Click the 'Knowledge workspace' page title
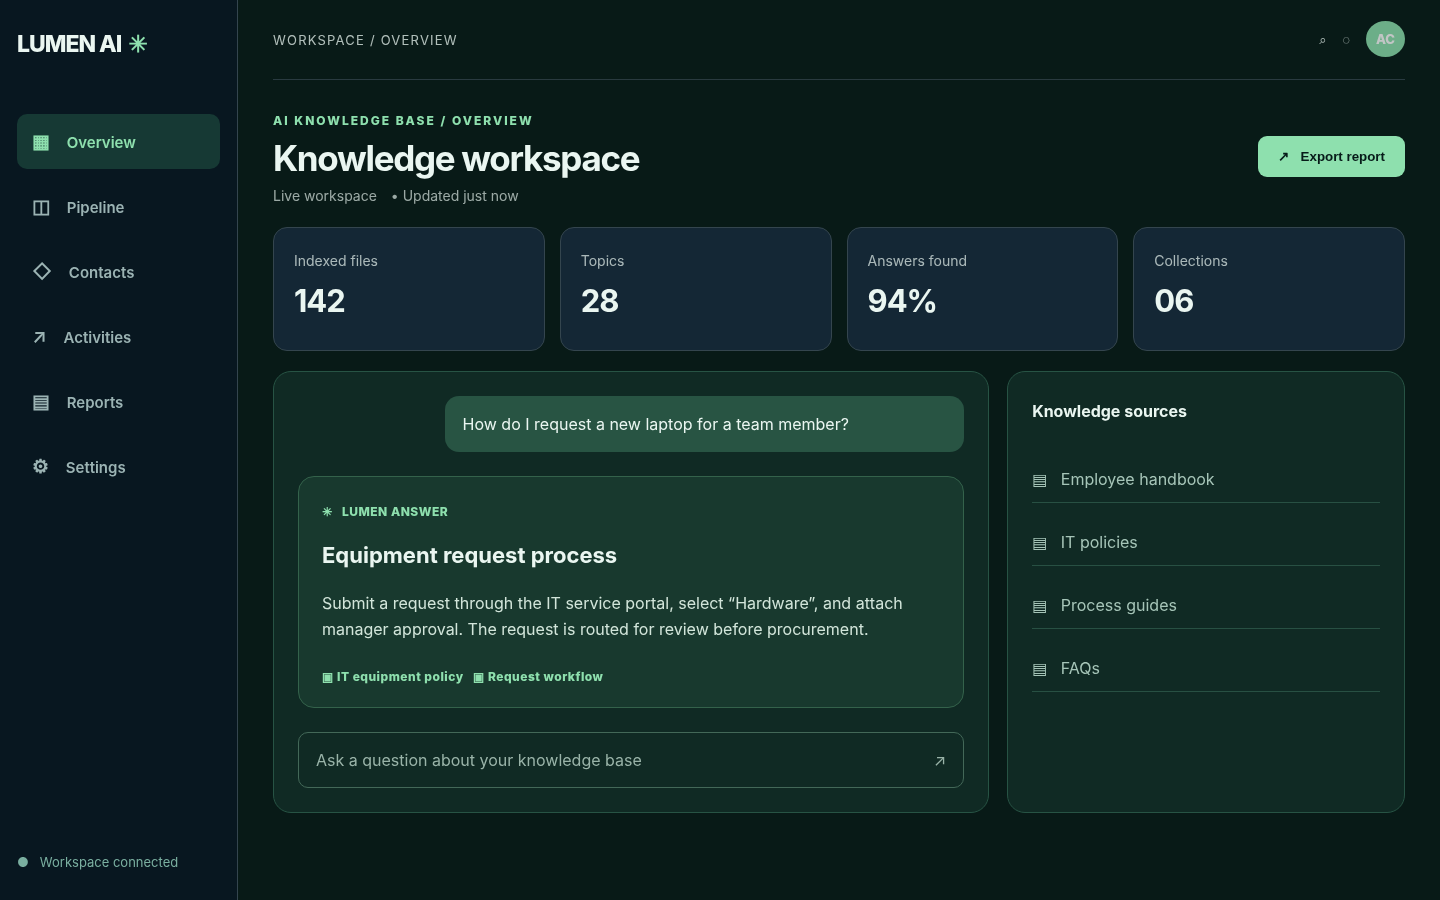The image size is (1440, 900). [456, 158]
